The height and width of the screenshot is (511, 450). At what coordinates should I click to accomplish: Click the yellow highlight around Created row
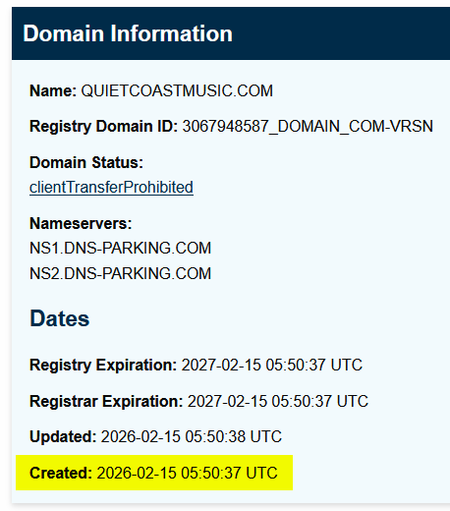click(x=154, y=473)
